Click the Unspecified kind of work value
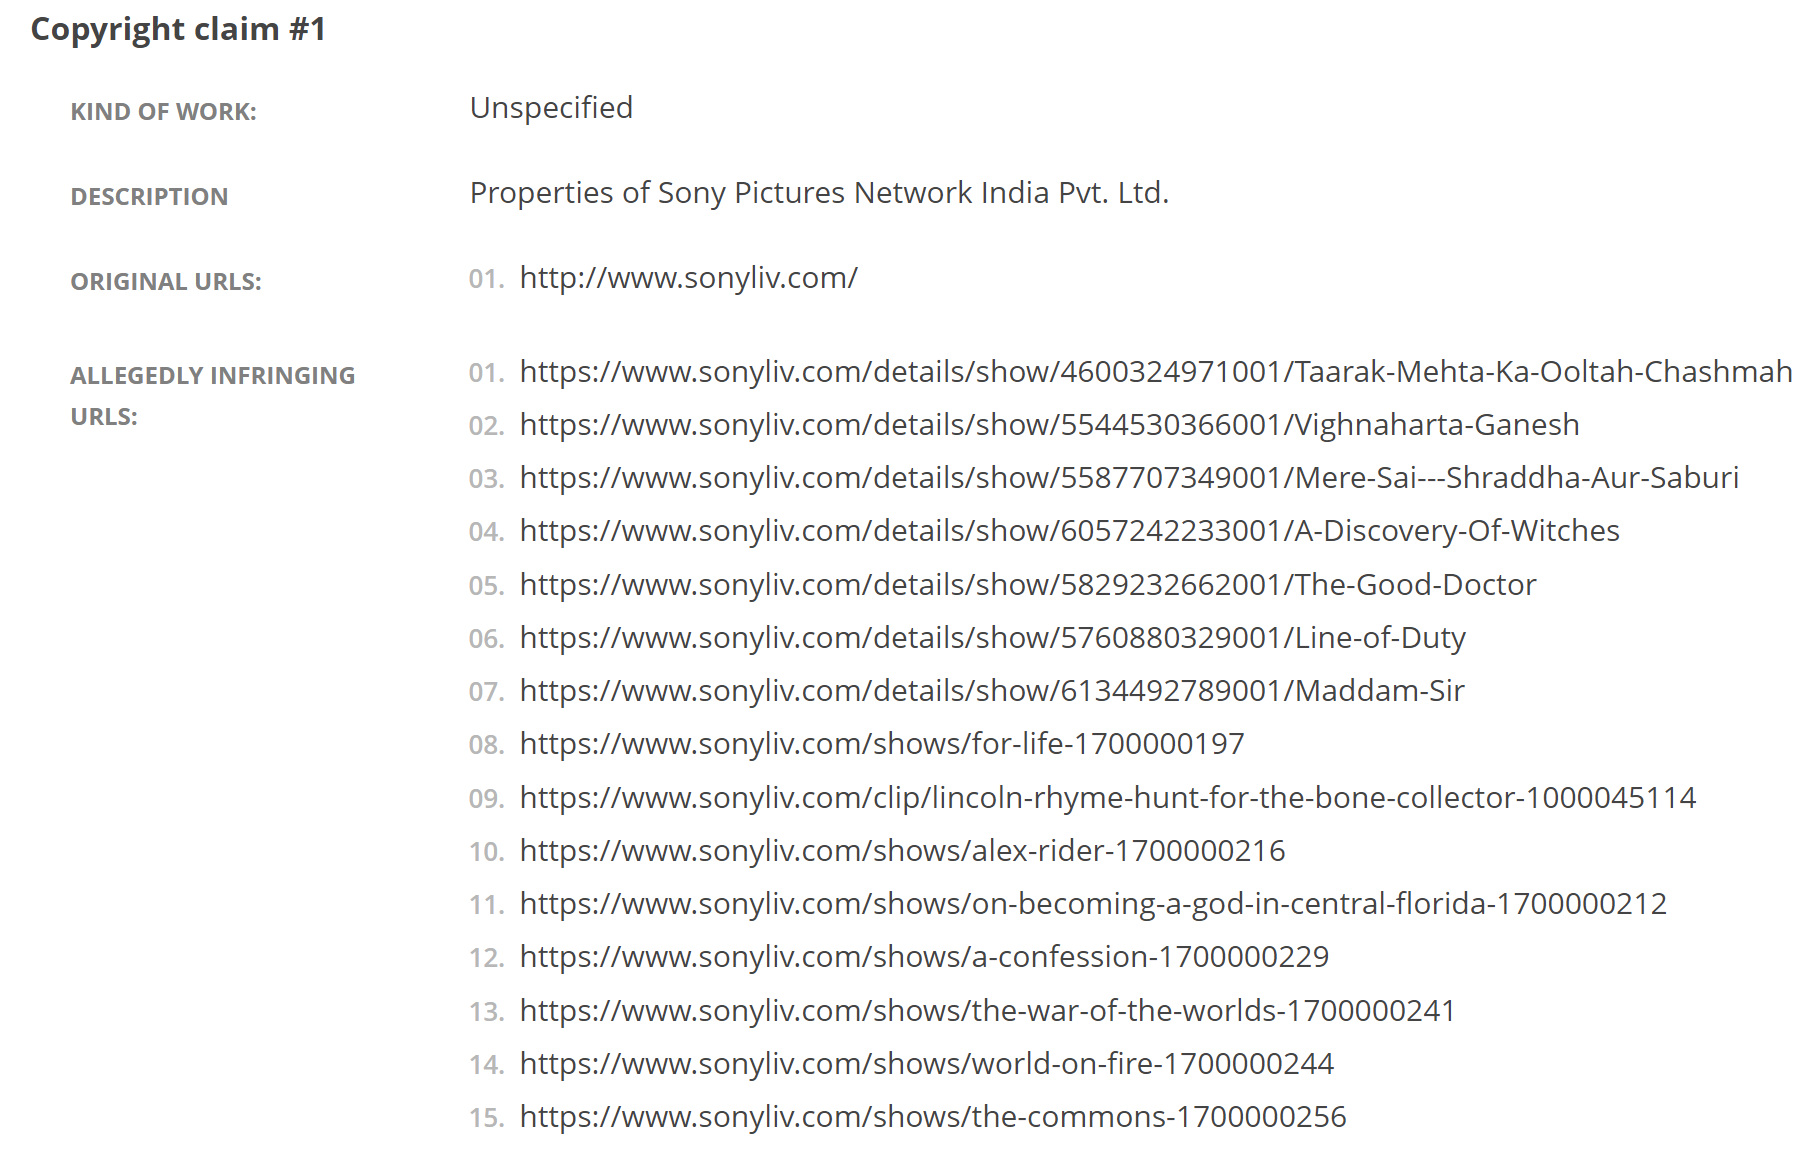 pos(551,108)
